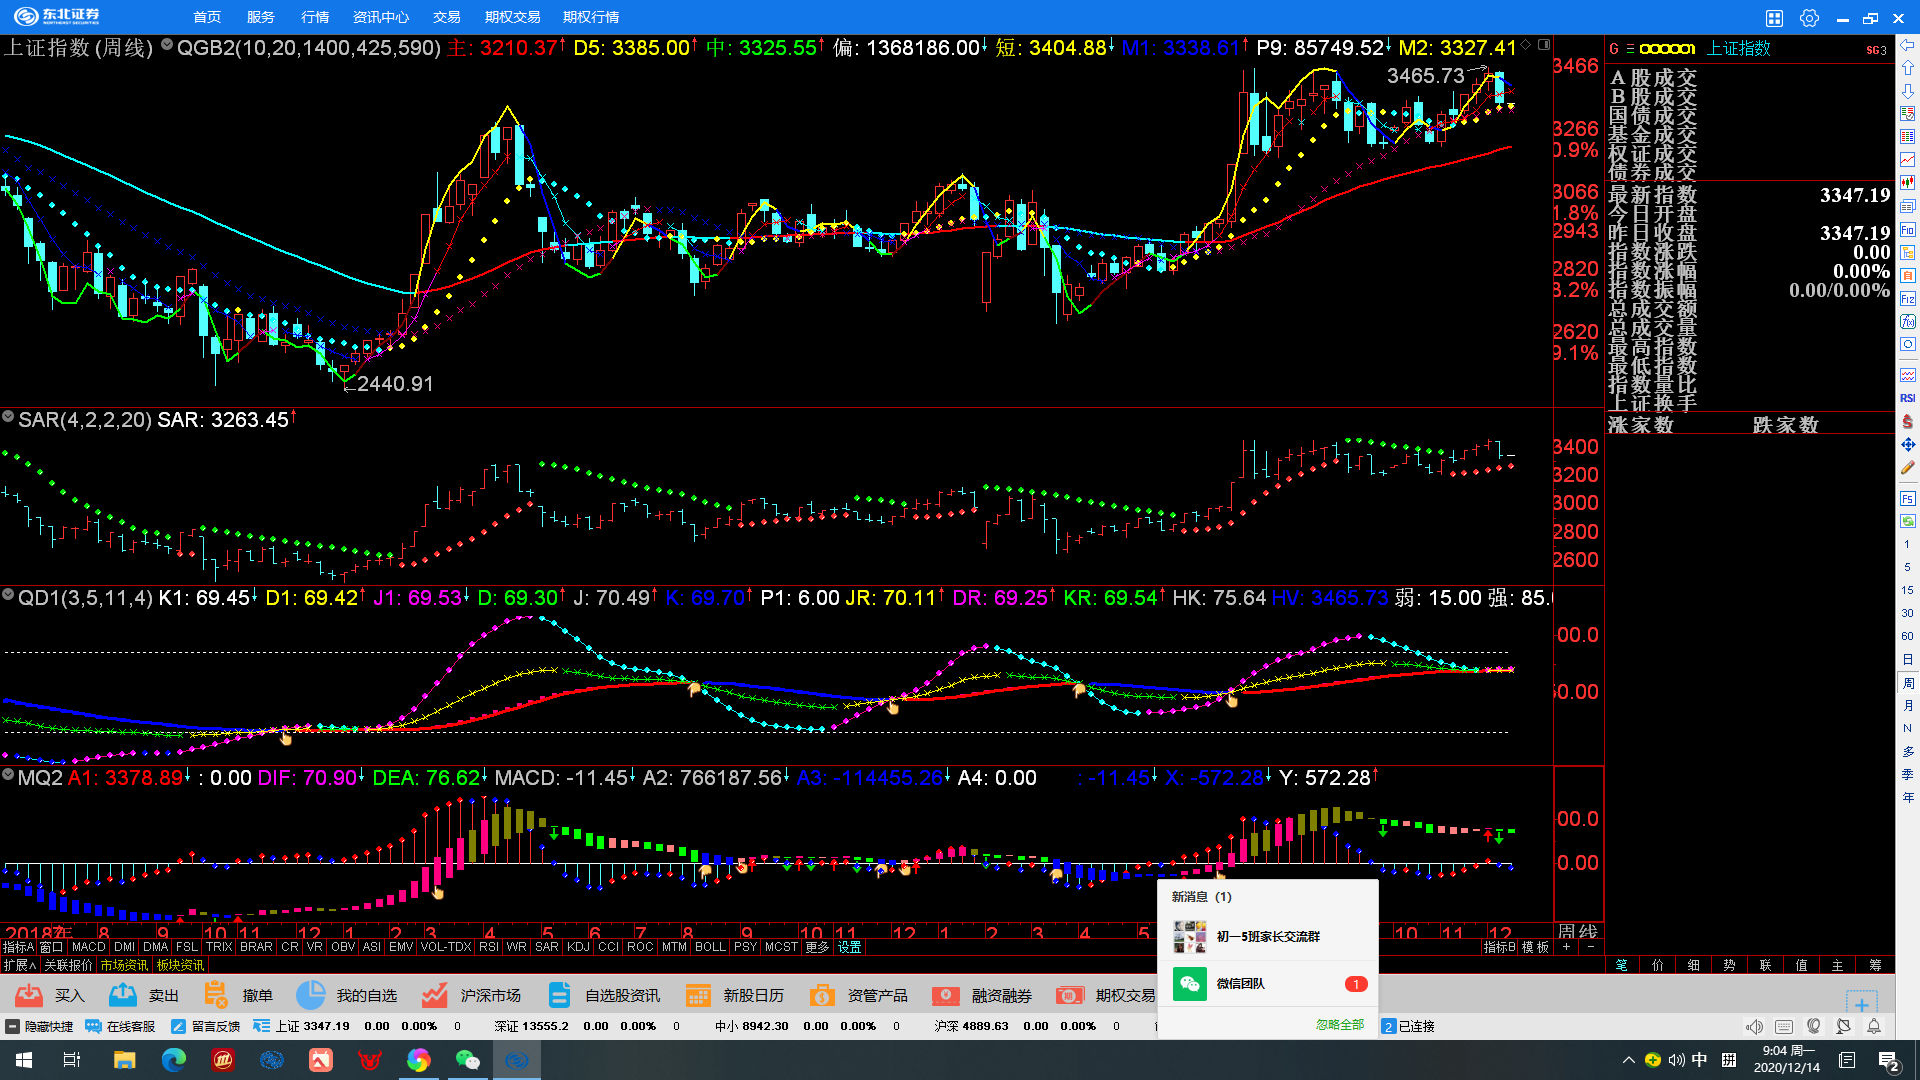Open 撤单 cancel order icon
This screenshot has width=1920, height=1080.
215,995
